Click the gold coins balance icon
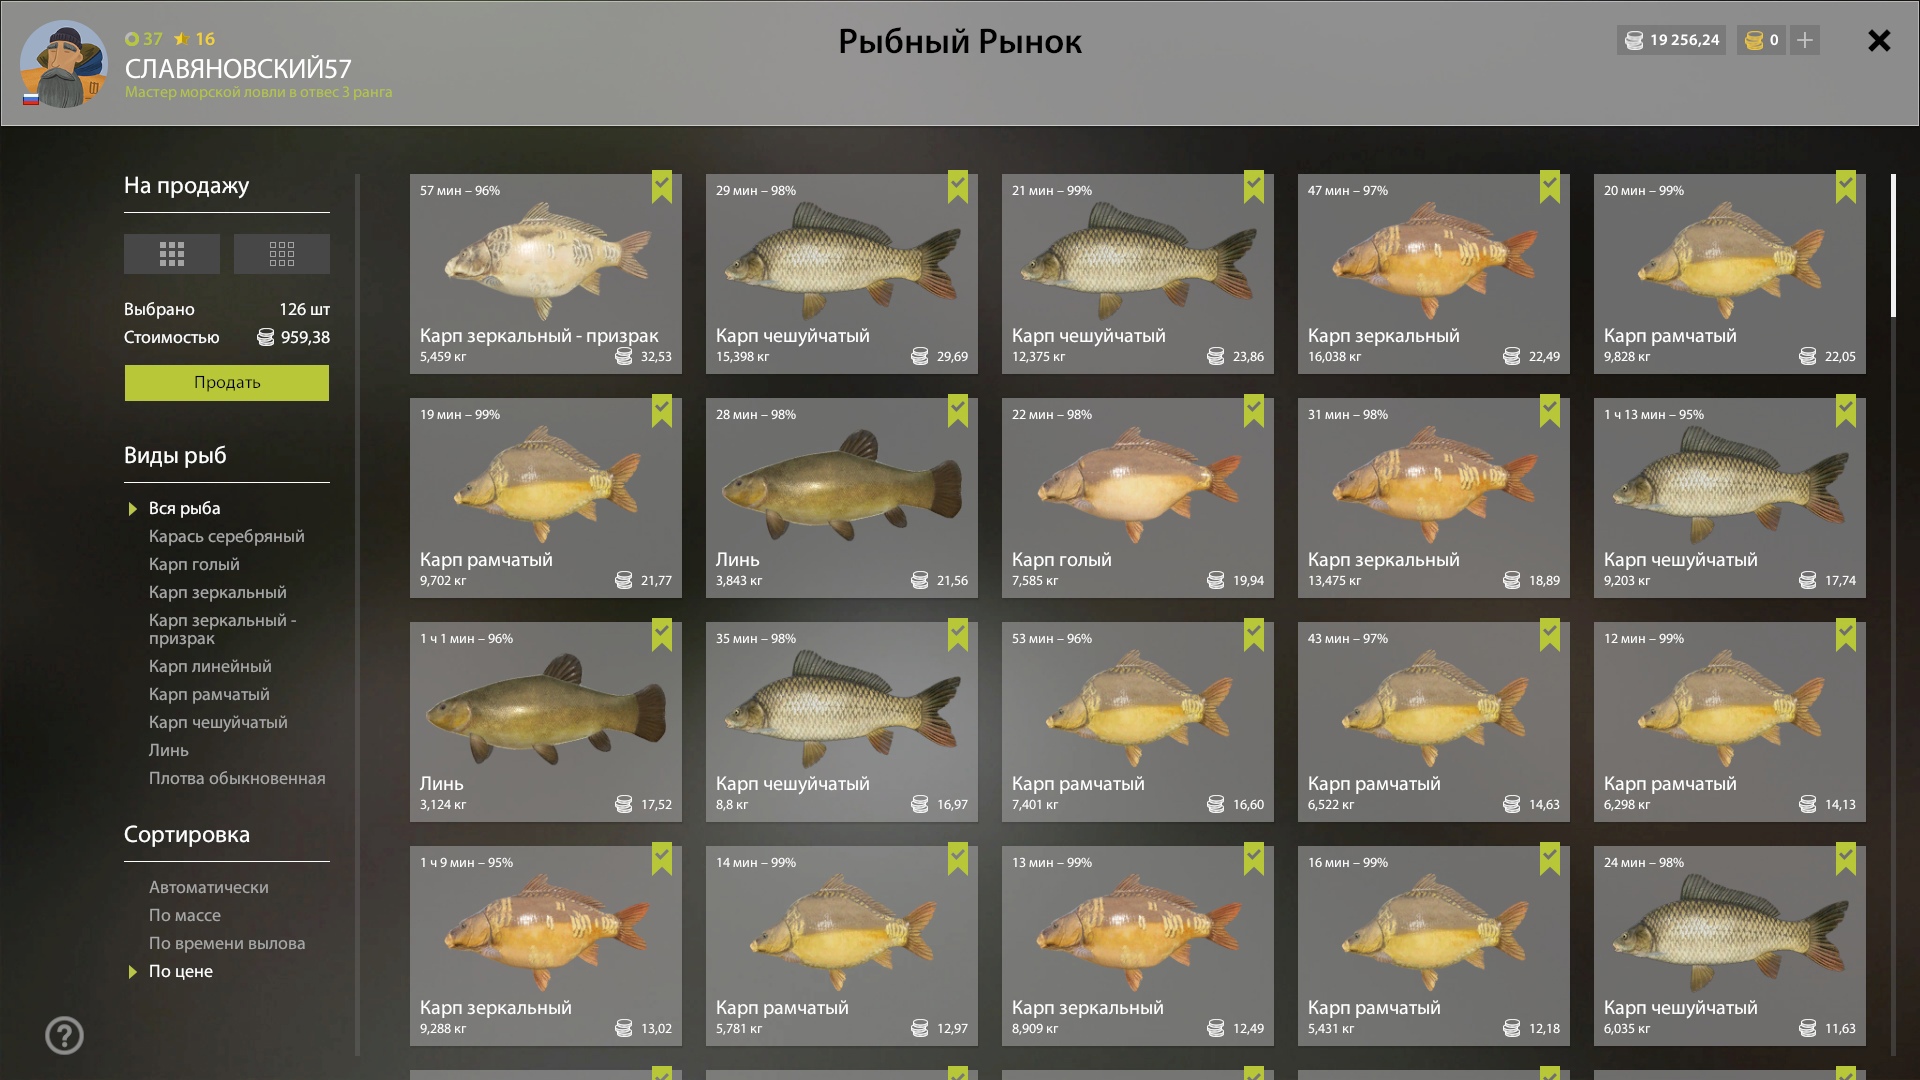Screen dimensions: 1920x1080 coord(1754,40)
